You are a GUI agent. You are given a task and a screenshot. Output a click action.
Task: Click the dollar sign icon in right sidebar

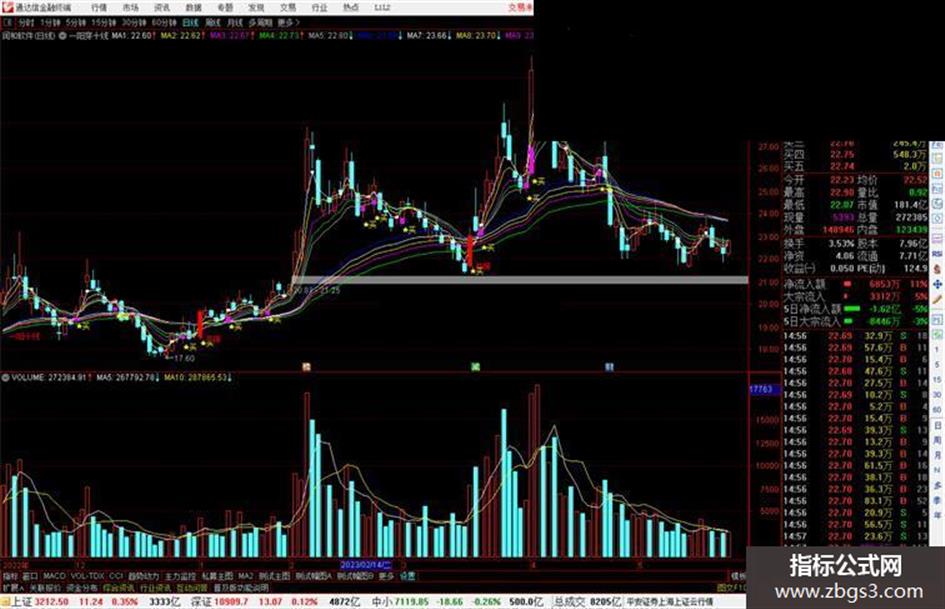(937, 269)
